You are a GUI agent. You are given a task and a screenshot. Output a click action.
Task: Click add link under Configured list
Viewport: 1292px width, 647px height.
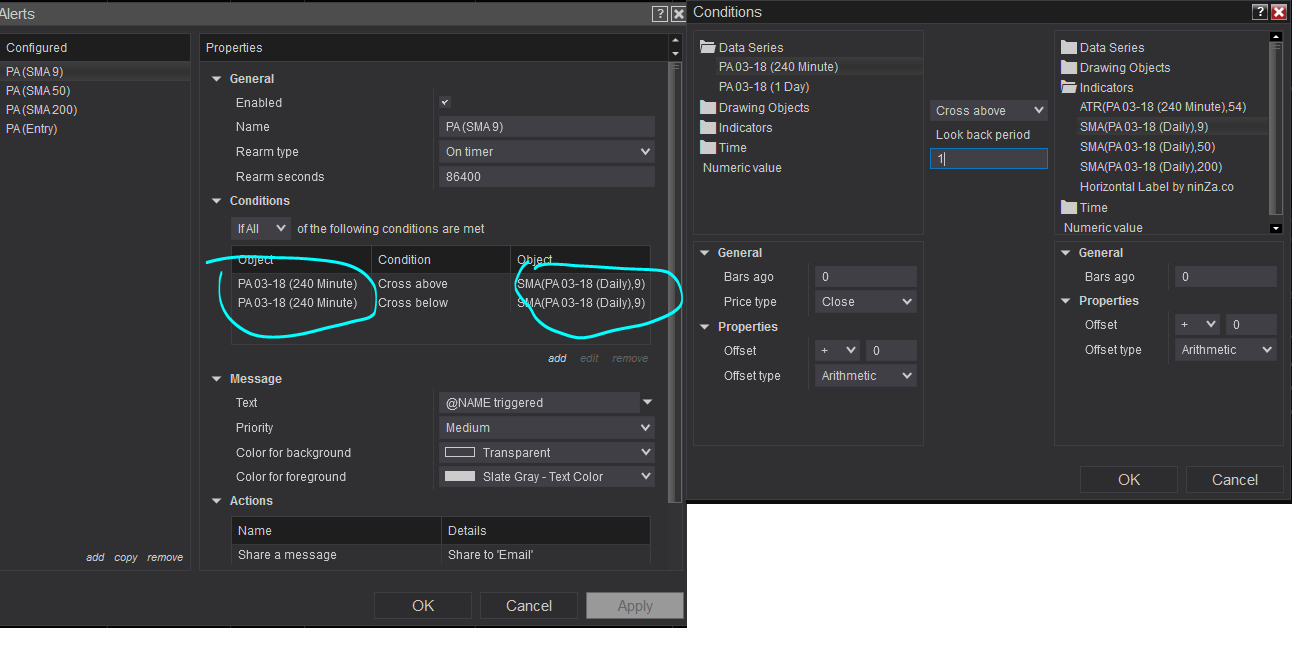tap(95, 557)
